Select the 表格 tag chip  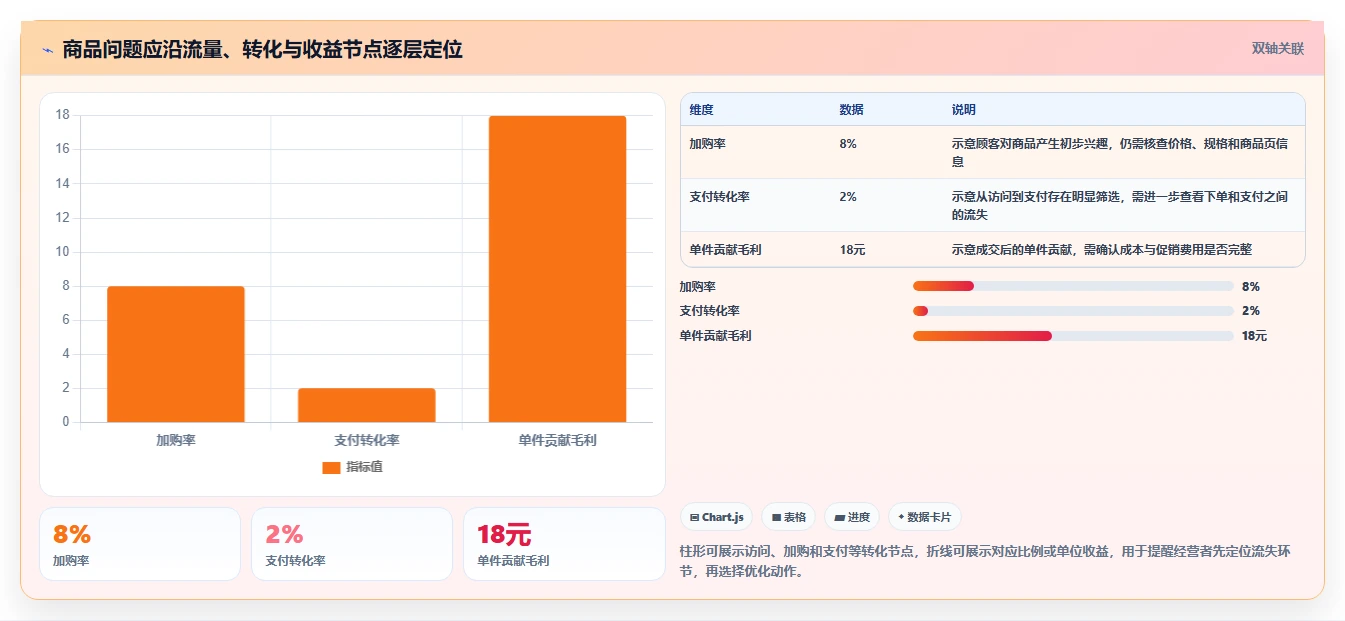click(x=789, y=517)
